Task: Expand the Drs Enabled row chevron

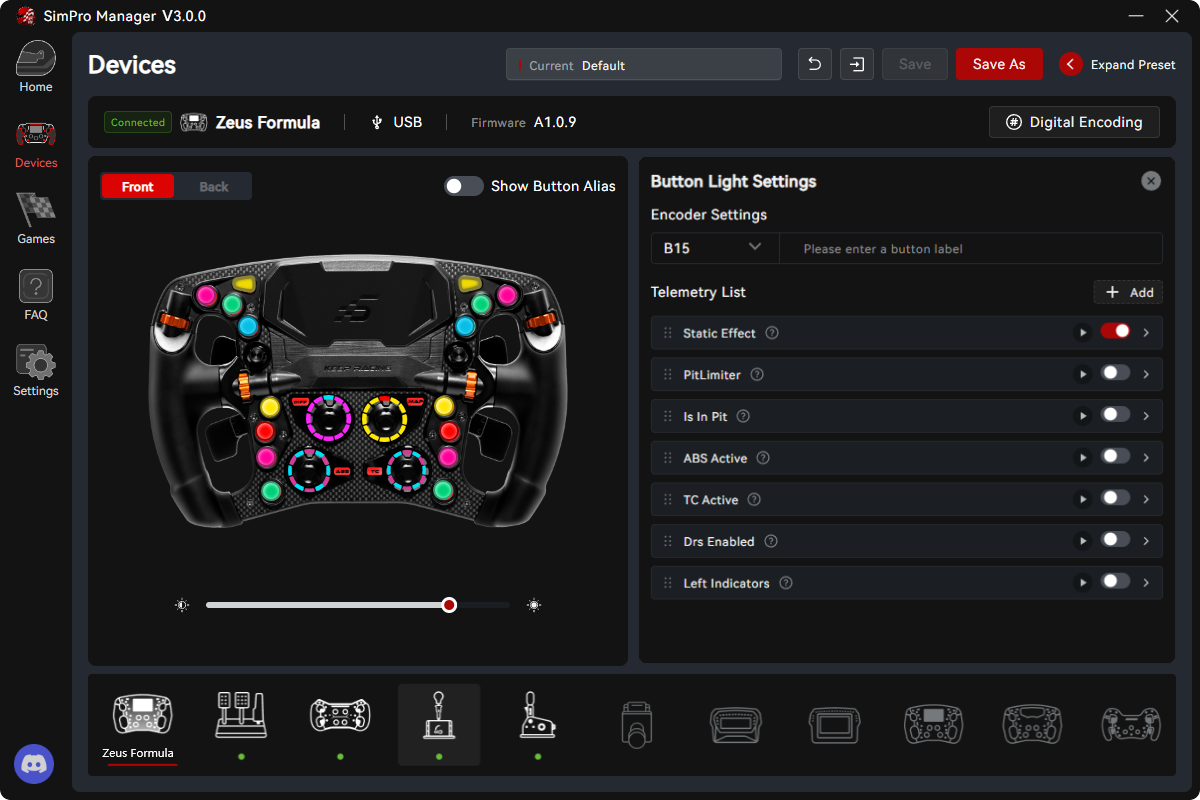Action: (1146, 541)
